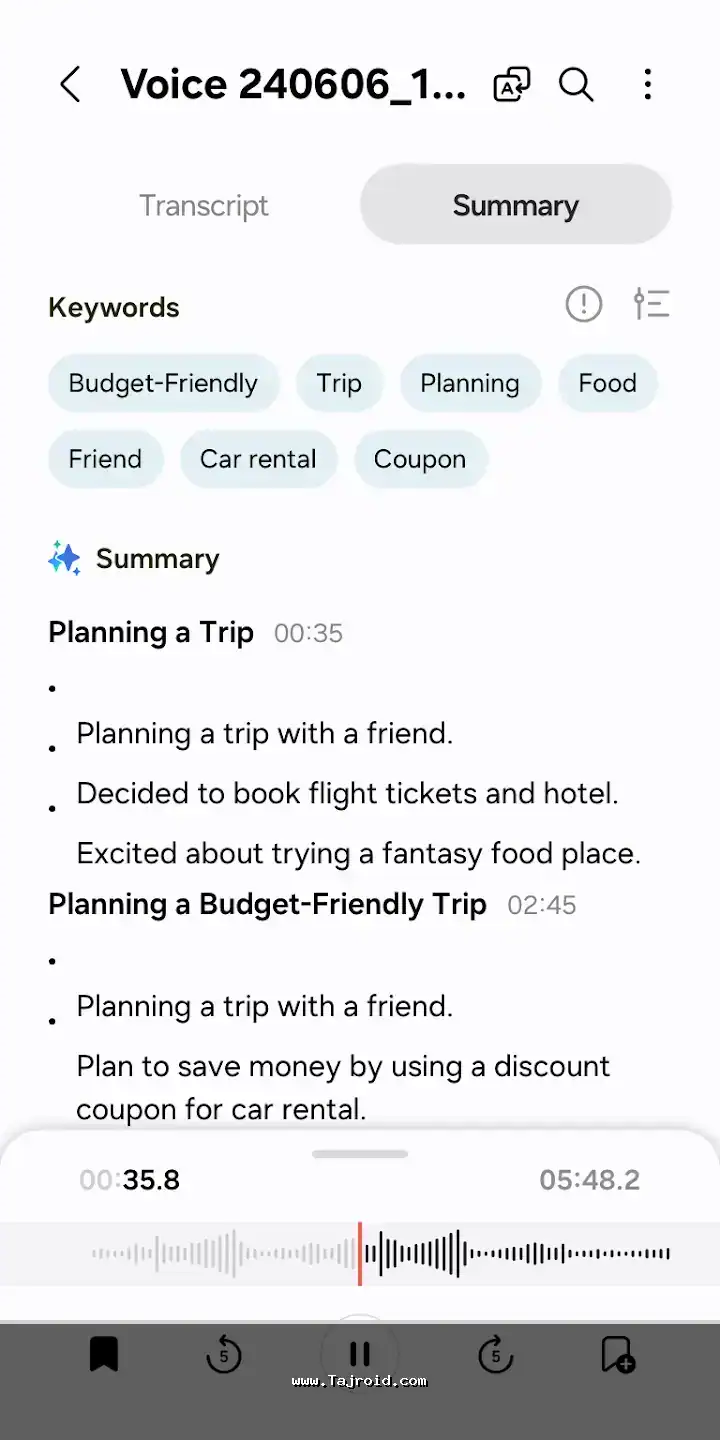Viewport: 720px width, 1440px height.
Task: Jump to the 00:35 timestamp
Action: [x=308, y=634]
